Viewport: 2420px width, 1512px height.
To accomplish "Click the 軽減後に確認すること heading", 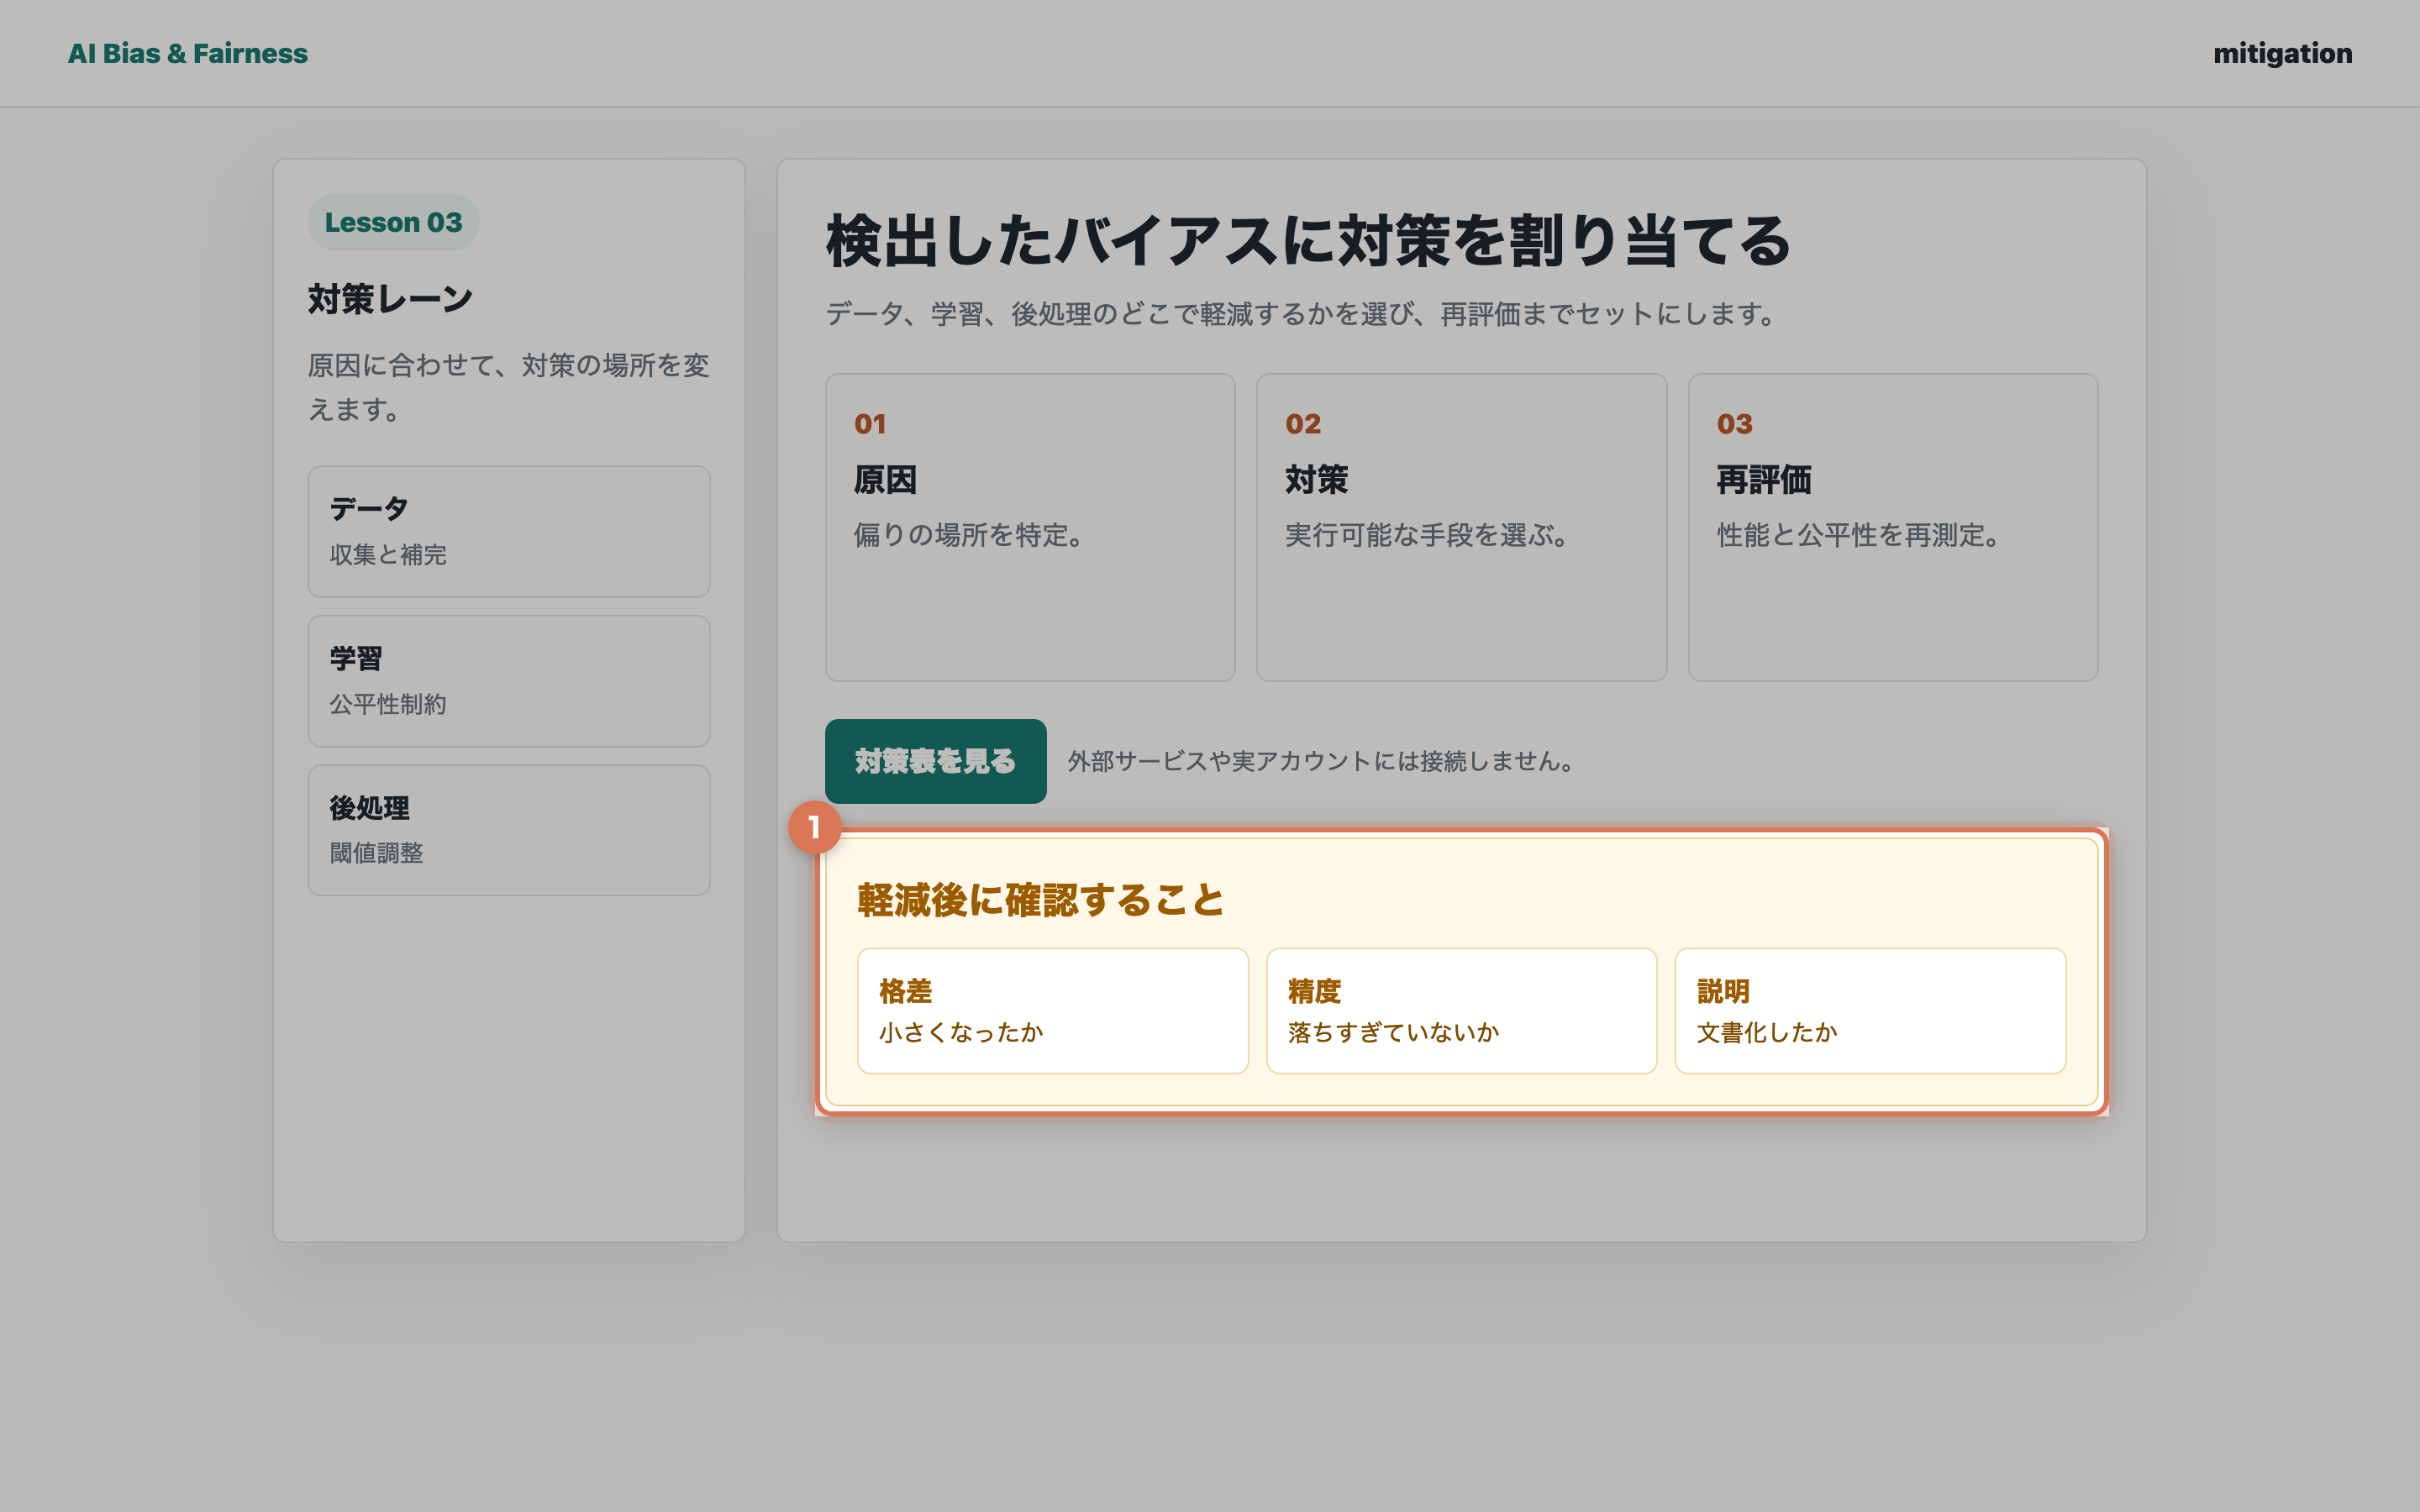I will coord(1041,900).
